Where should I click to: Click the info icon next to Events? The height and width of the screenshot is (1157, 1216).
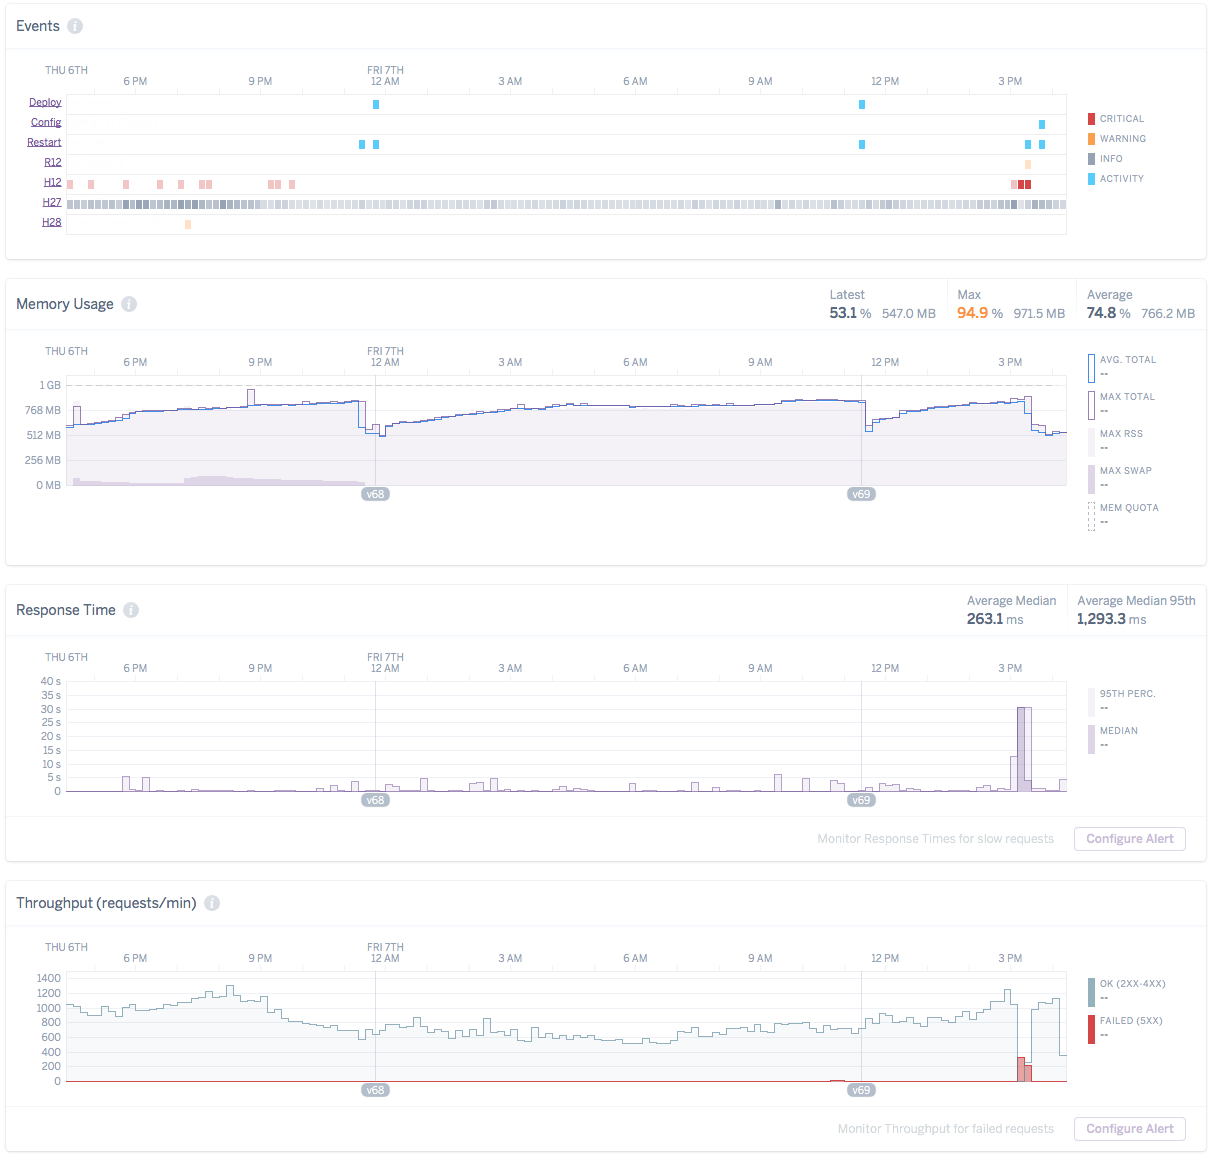75,26
